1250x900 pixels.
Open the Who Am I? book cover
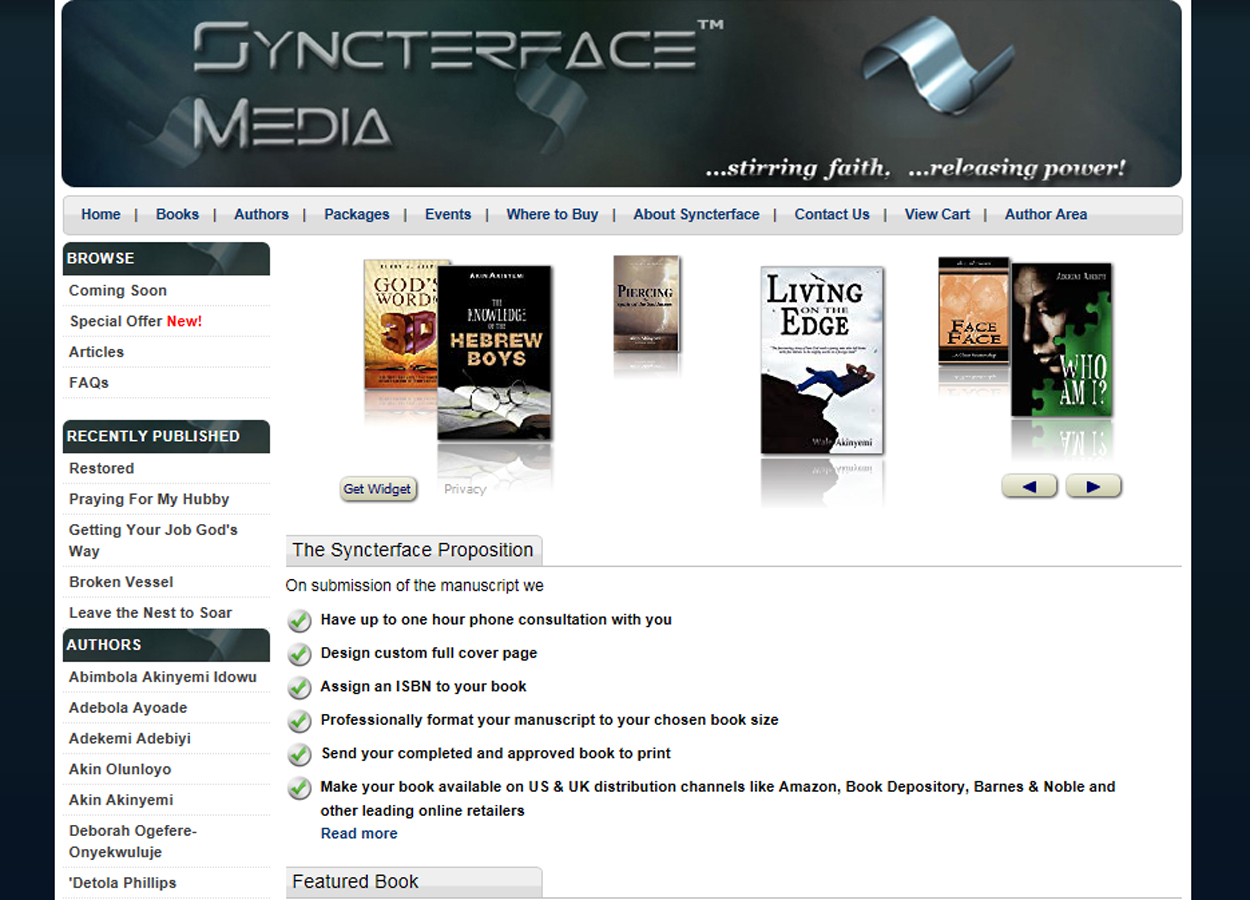pyautogui.click(x=1062, y=340)
